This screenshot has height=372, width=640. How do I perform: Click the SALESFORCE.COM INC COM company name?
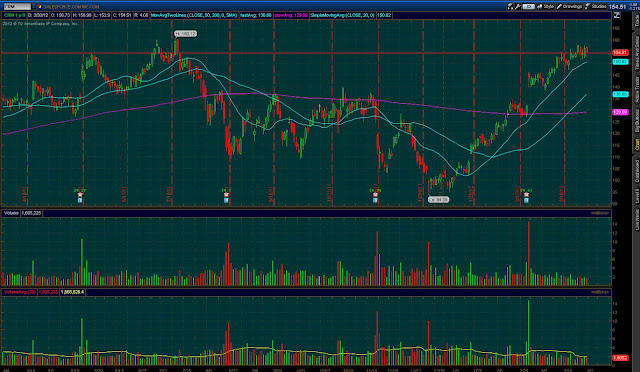pos(71,7)
